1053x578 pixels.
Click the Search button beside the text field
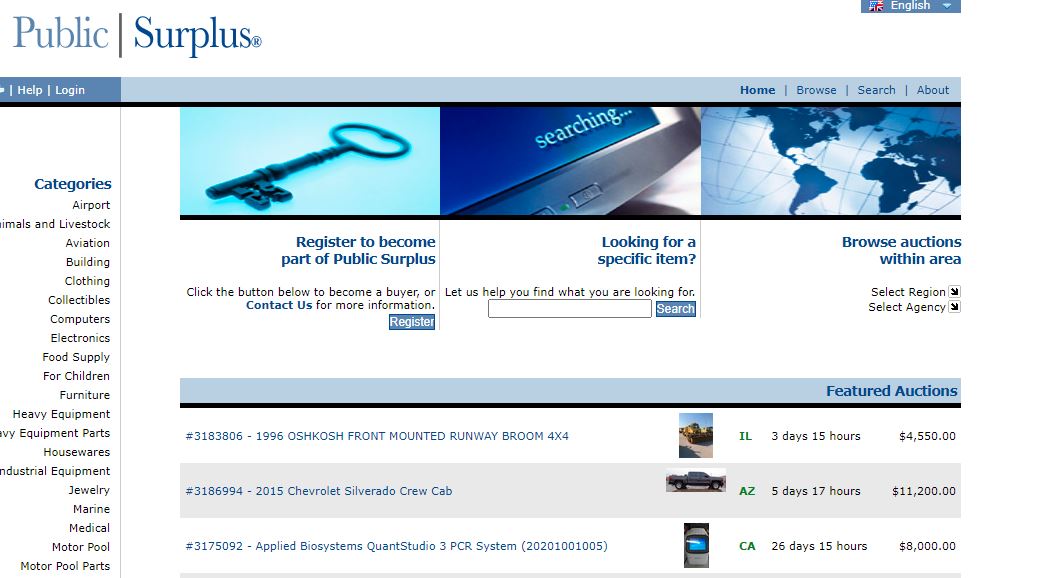click(675, 309)
